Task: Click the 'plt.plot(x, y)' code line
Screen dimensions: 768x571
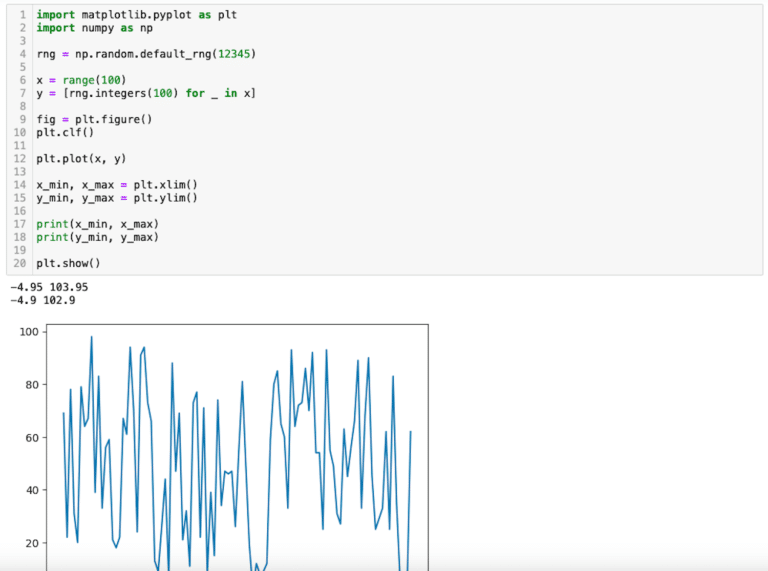Action: pyautogui.click(x=81, y=158)
